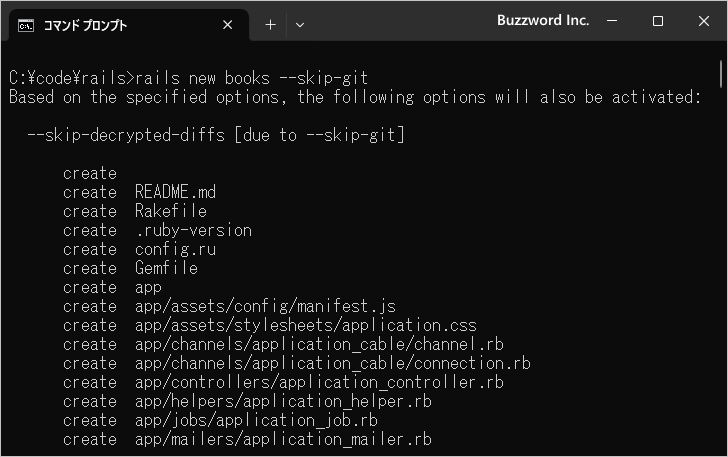Click the Rakefile entry in output
Image resolution: width=728 pixels, height=457 pixels.
171,211
